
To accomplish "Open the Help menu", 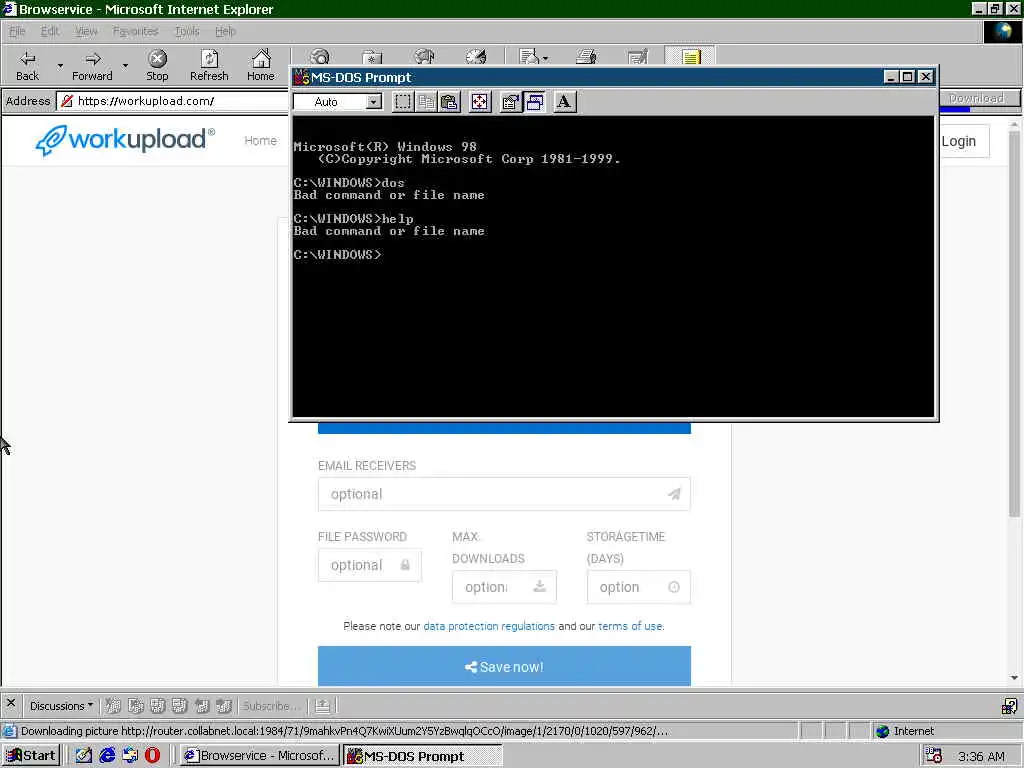I will click(225, 31).
